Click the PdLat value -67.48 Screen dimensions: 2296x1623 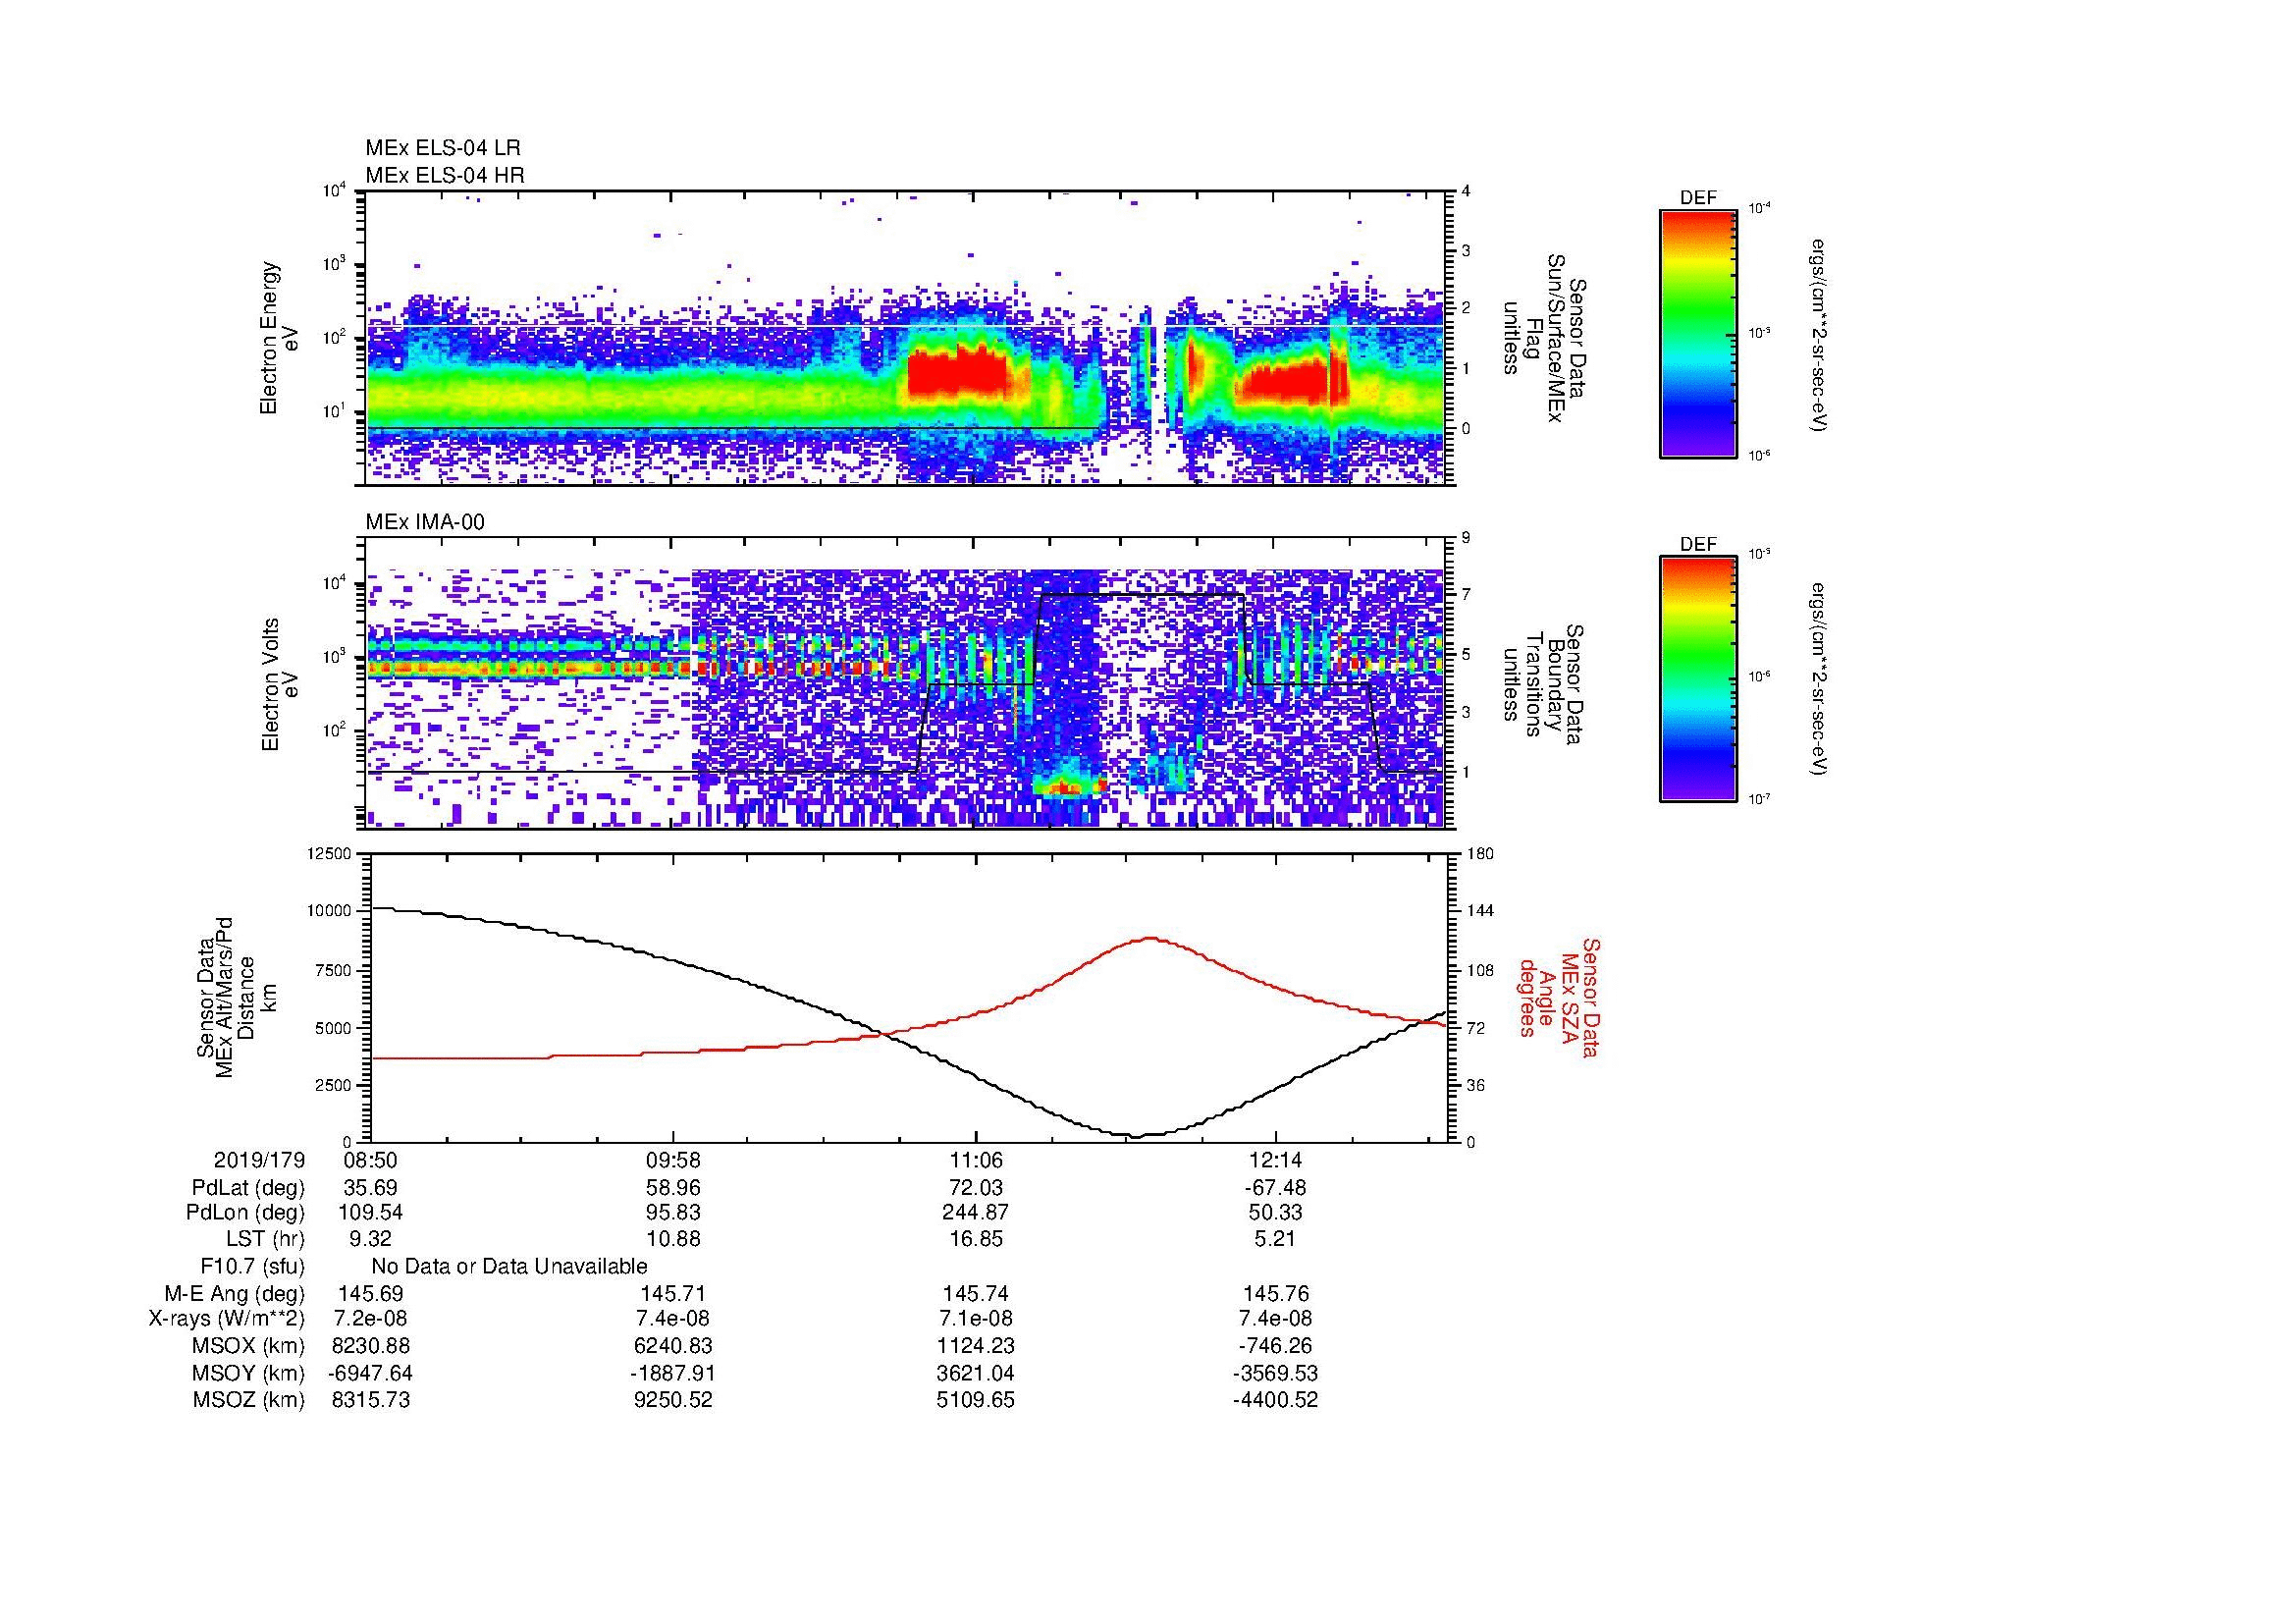pyautogui.click(x=1276, y=1188)
